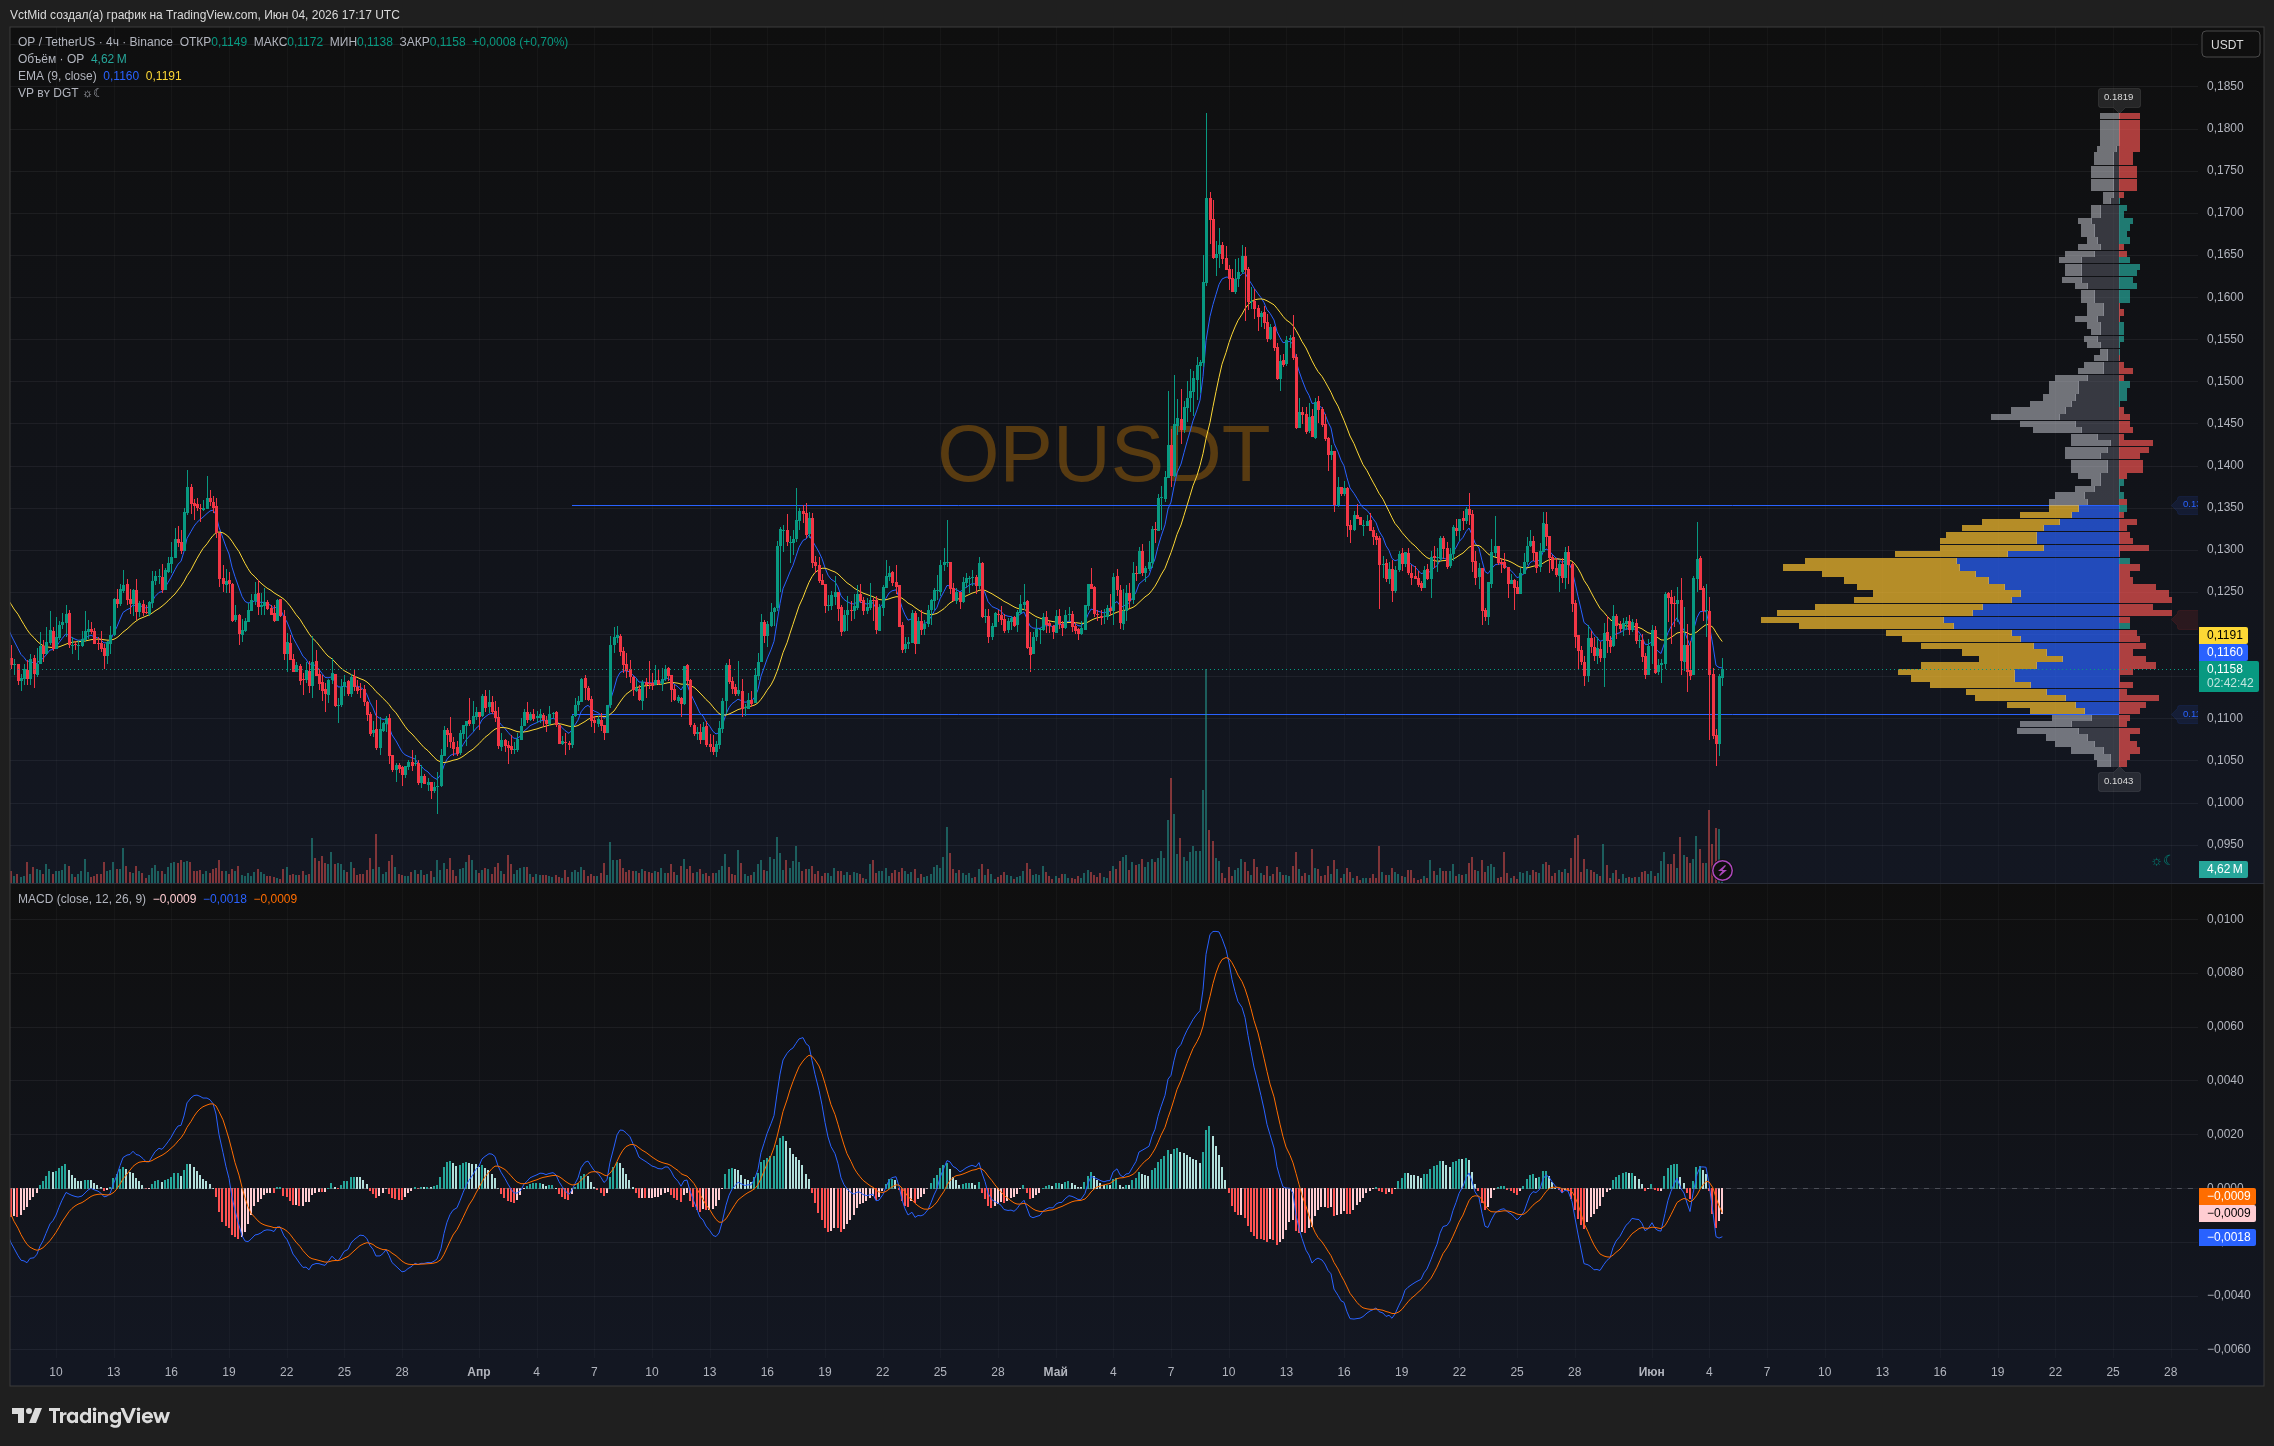
Task: Click the 0,1500 price scale value
Action: click(x=2225, y=381)
